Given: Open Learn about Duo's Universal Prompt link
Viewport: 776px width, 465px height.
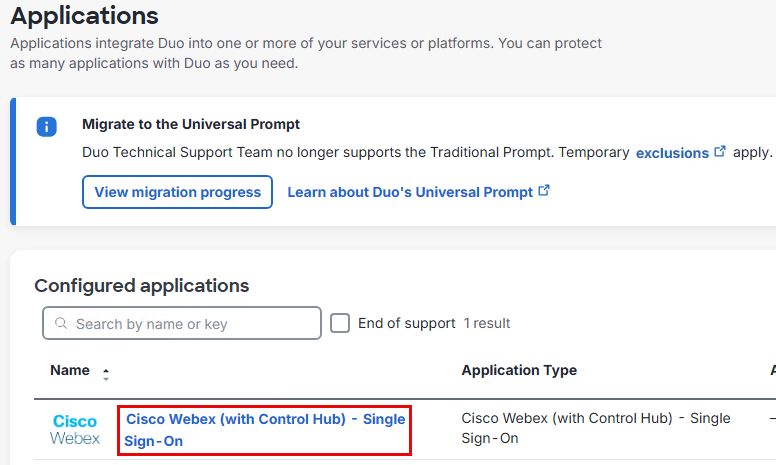Looking at the screenshot, I should 410,192.
